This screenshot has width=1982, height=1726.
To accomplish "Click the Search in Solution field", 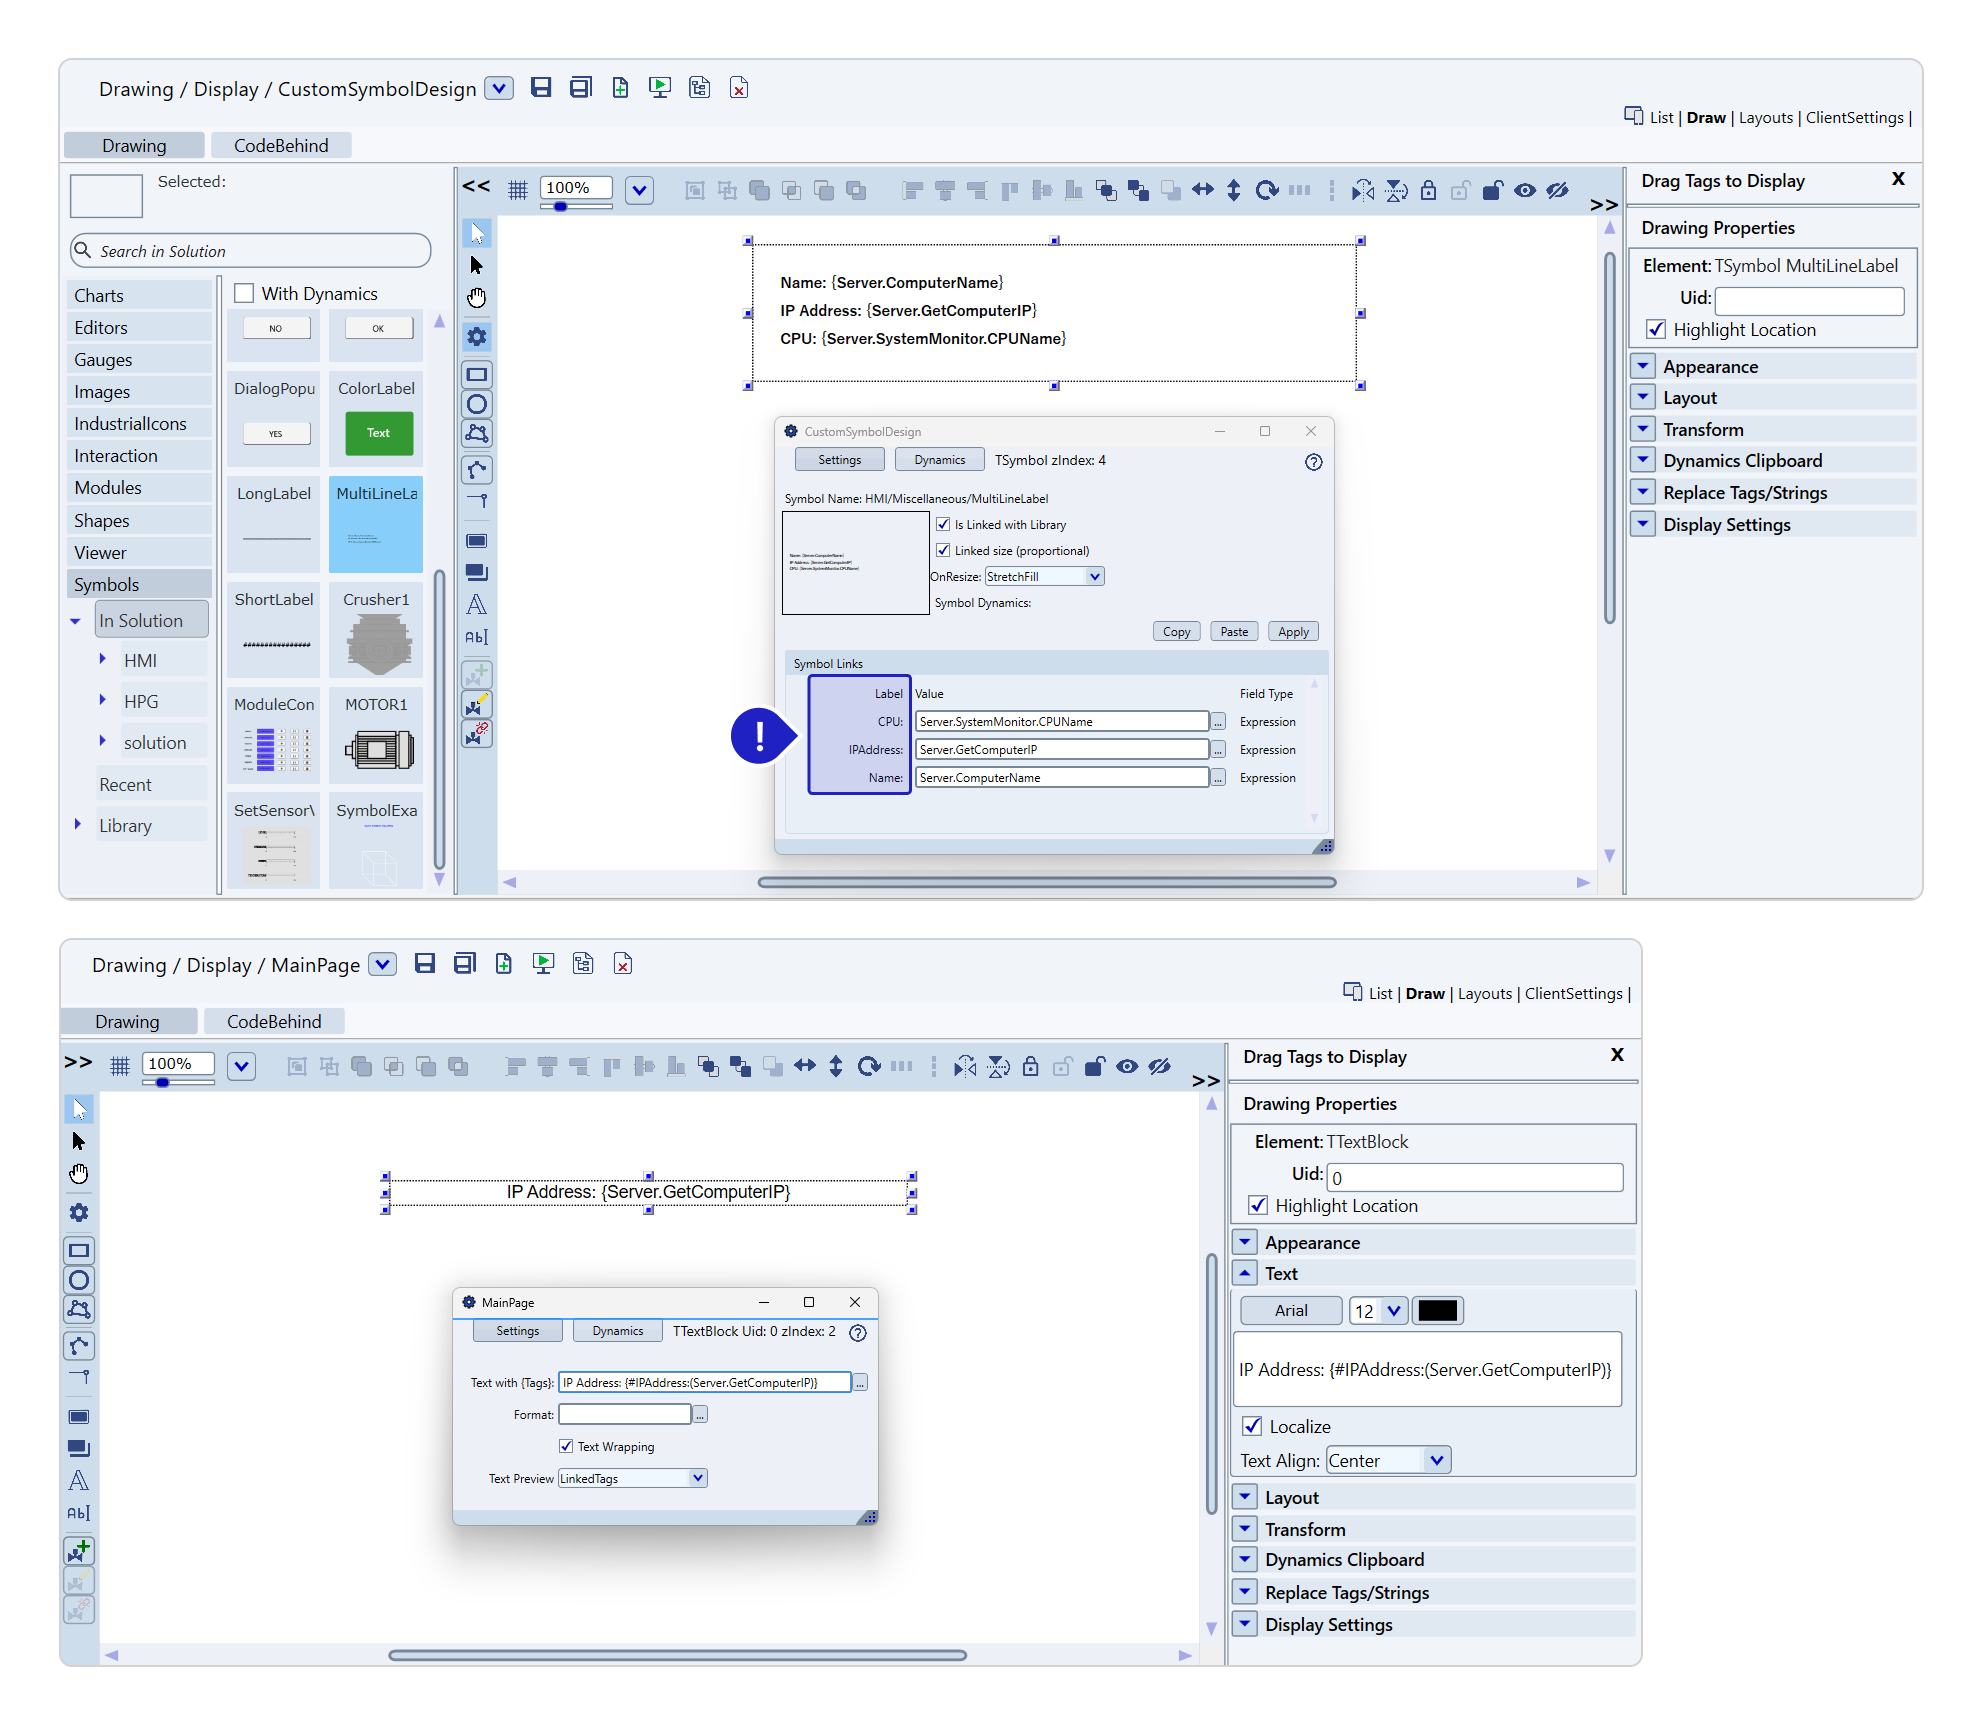I will [250, 251].
